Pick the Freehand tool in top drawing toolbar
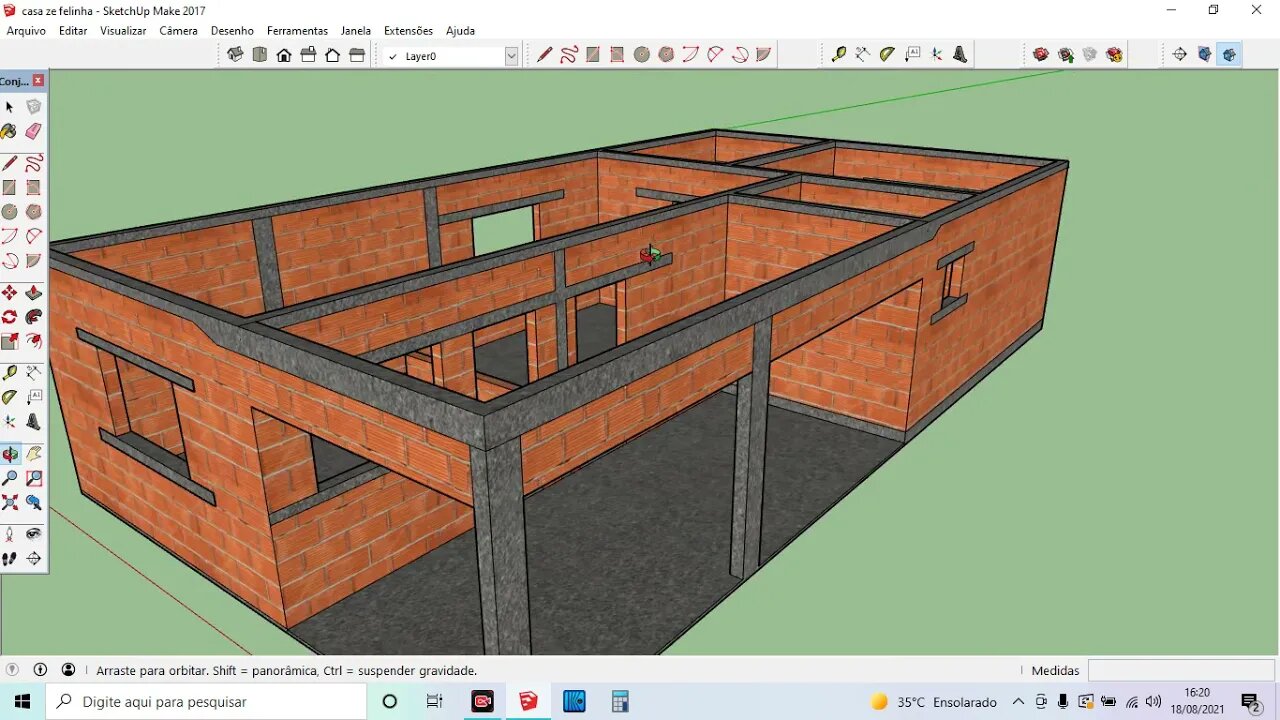The width and height of the screenshot is (1280, 720). tap(569, 55)
